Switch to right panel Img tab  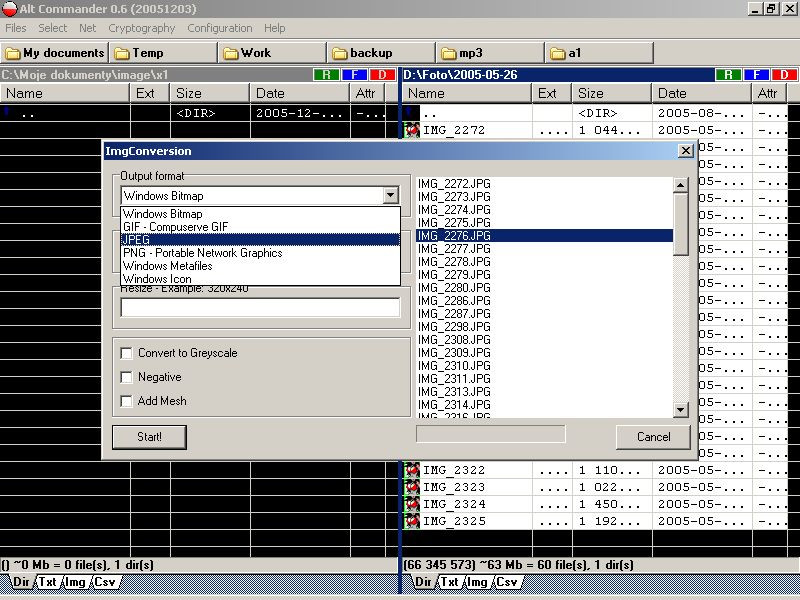point(477,582)
